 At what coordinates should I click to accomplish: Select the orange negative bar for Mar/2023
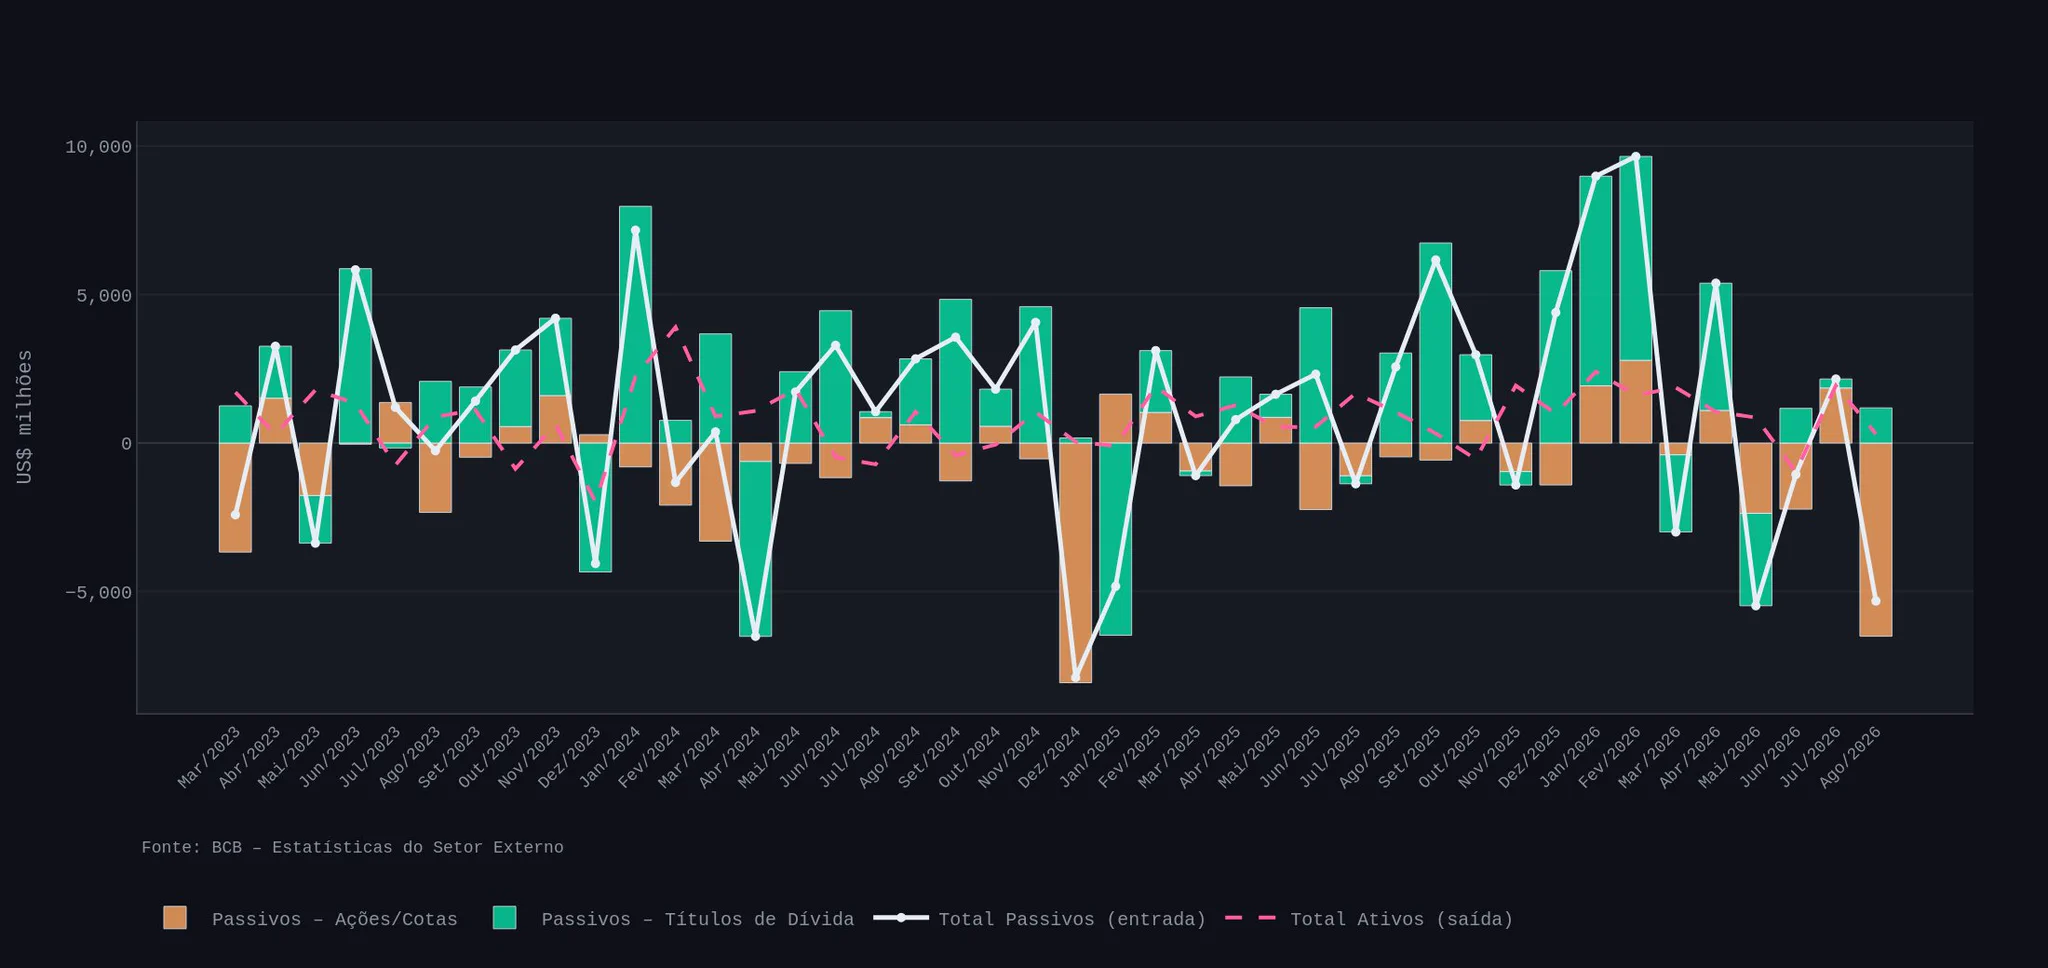[235, 497]
